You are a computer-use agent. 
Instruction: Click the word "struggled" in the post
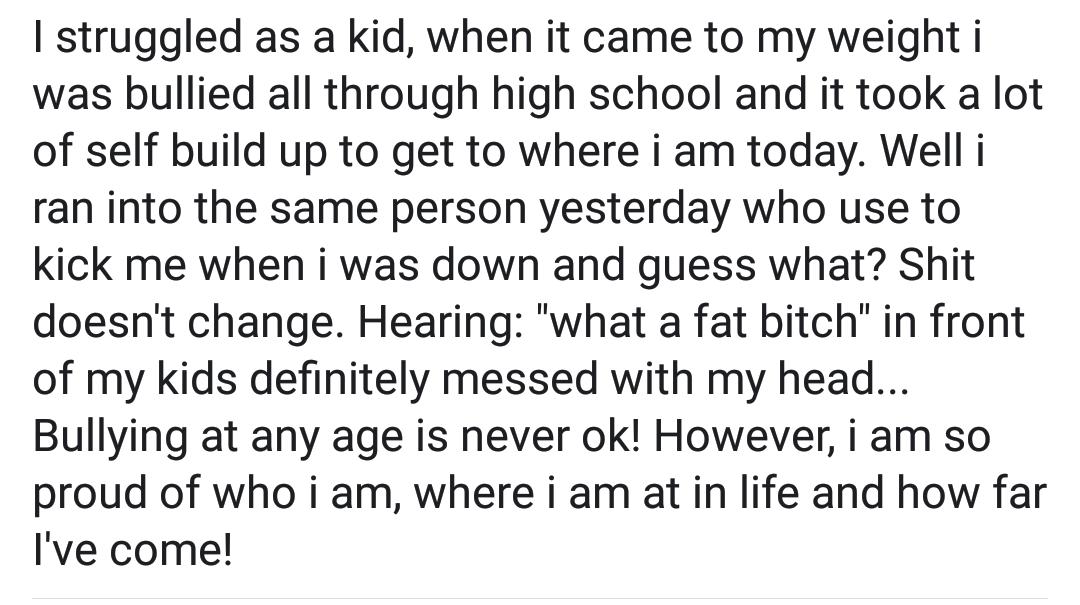tap(148, 39)
